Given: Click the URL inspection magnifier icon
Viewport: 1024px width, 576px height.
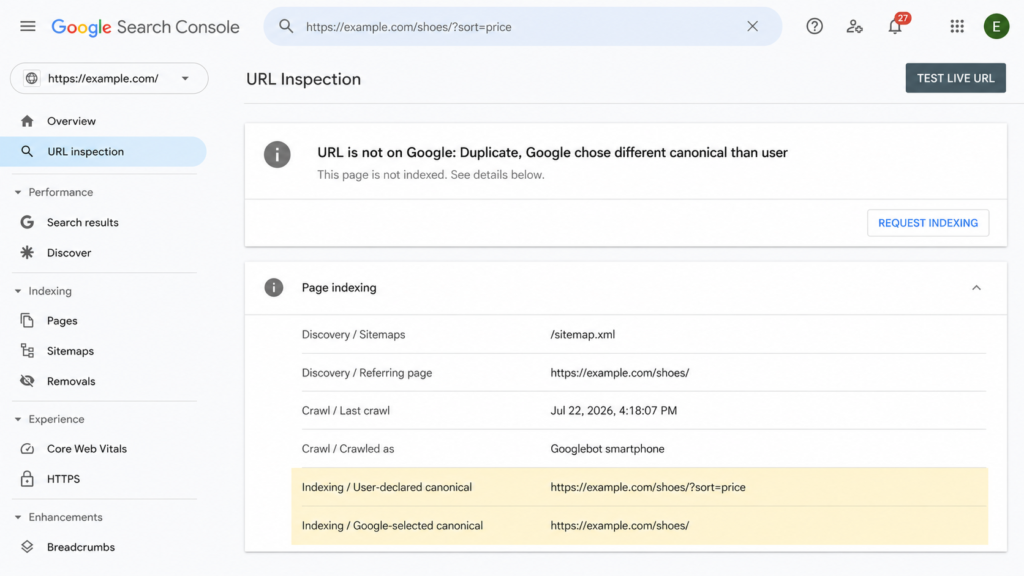Looking at the screenshot, I should pos(27,152).
